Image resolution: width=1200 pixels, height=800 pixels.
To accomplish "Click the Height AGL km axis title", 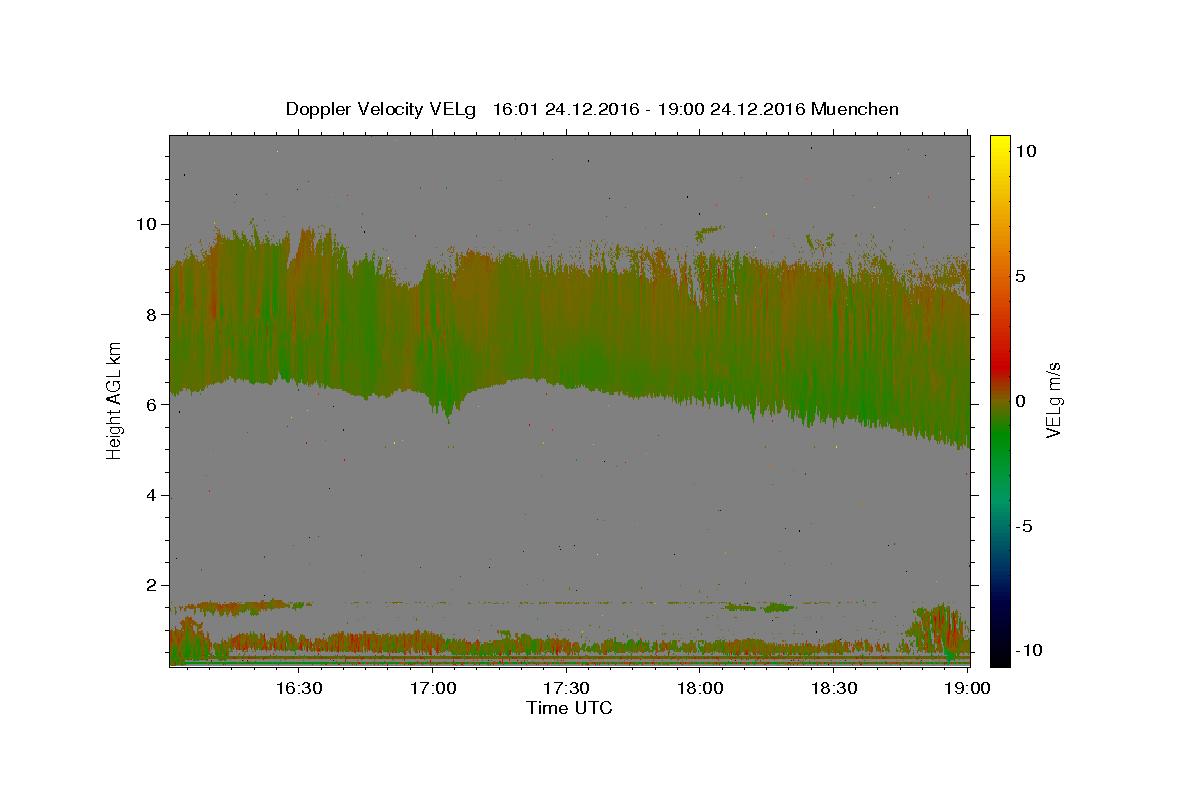I will pos(114,401).
